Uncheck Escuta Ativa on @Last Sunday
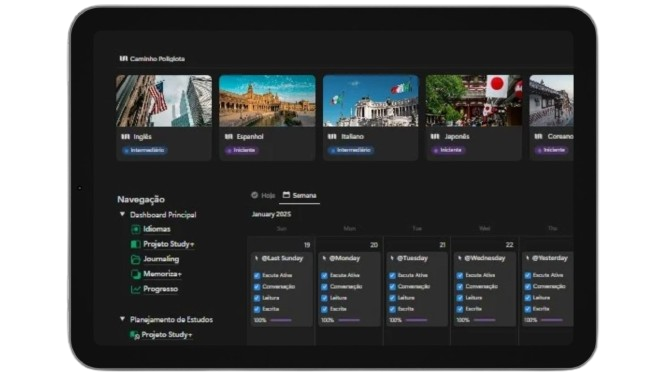Viewport: 666px width, 375px height. click(257, 276)
